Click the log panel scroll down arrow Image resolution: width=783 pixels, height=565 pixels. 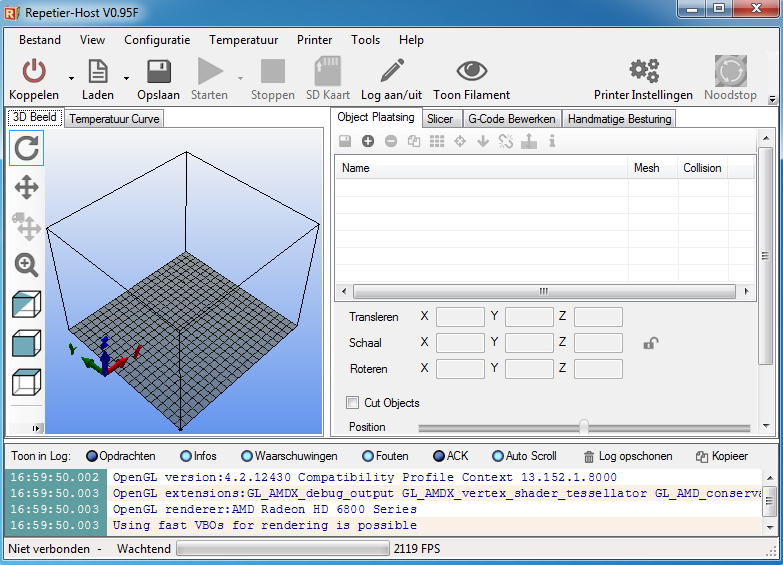tap(770, 527)
